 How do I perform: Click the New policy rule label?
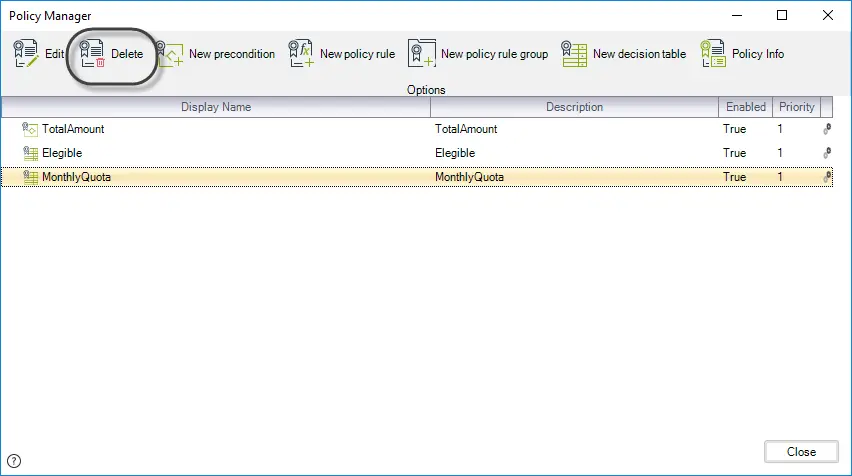pos(358,54)
